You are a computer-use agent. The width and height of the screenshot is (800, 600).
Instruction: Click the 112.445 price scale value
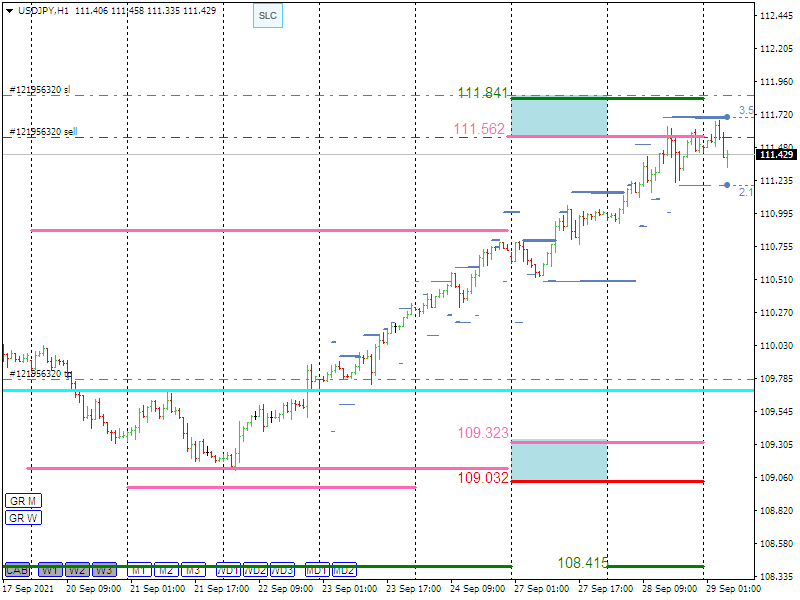point(777,16)
